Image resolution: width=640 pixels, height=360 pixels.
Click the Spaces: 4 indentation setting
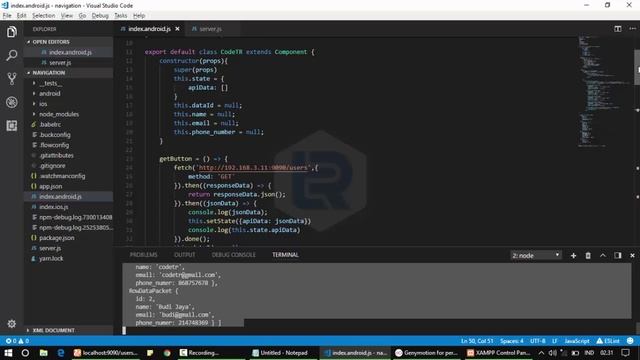[x=512, y=341]
